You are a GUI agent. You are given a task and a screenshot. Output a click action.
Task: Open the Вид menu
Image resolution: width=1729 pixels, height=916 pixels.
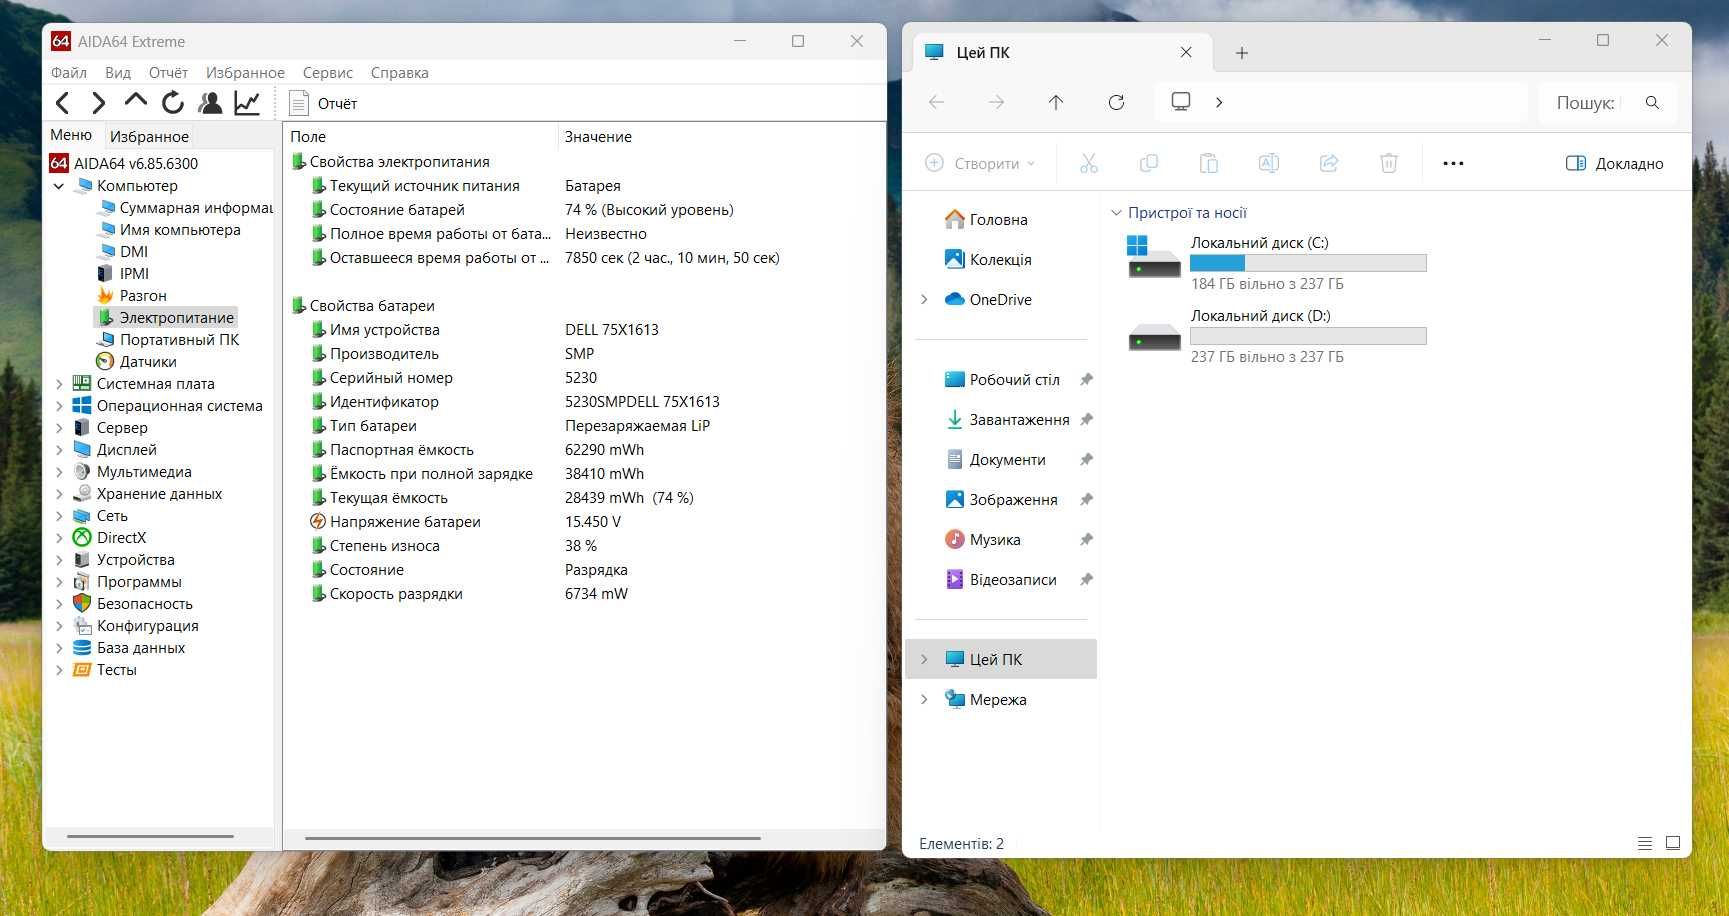(x=118, y=72)
